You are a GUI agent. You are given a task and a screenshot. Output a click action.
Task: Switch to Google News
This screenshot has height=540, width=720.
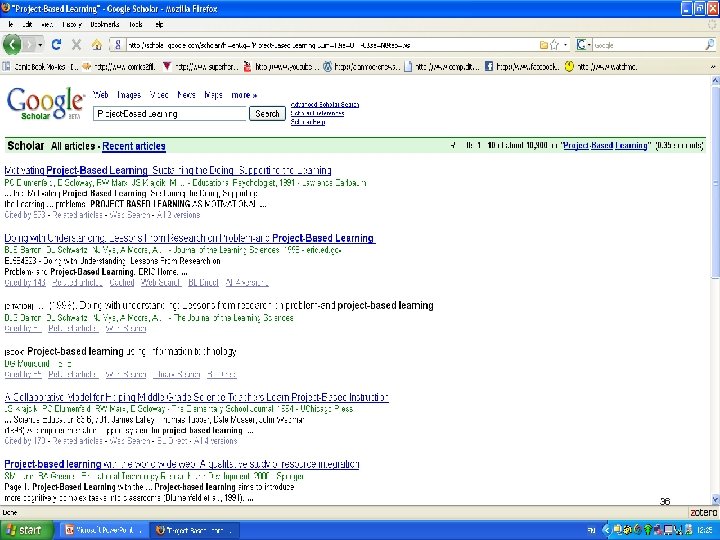pos(186,95)
